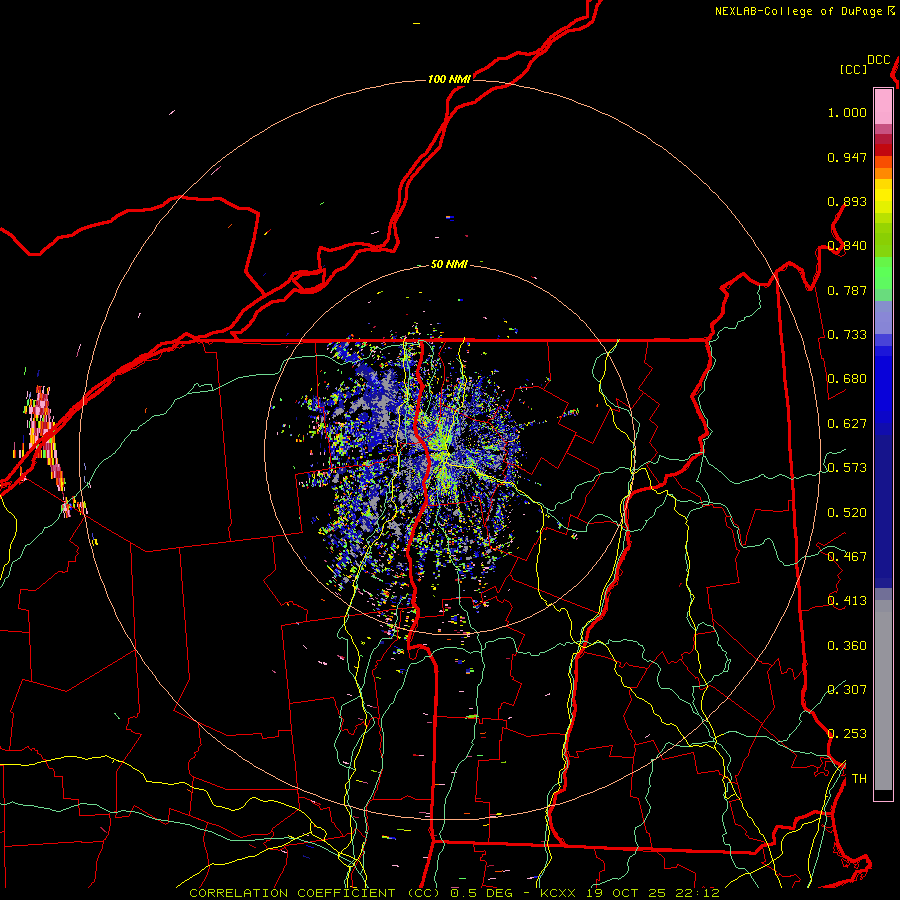Click the 0.360 color scale value
The width and height of the screenshot is (900, 900).
point(847,646)
